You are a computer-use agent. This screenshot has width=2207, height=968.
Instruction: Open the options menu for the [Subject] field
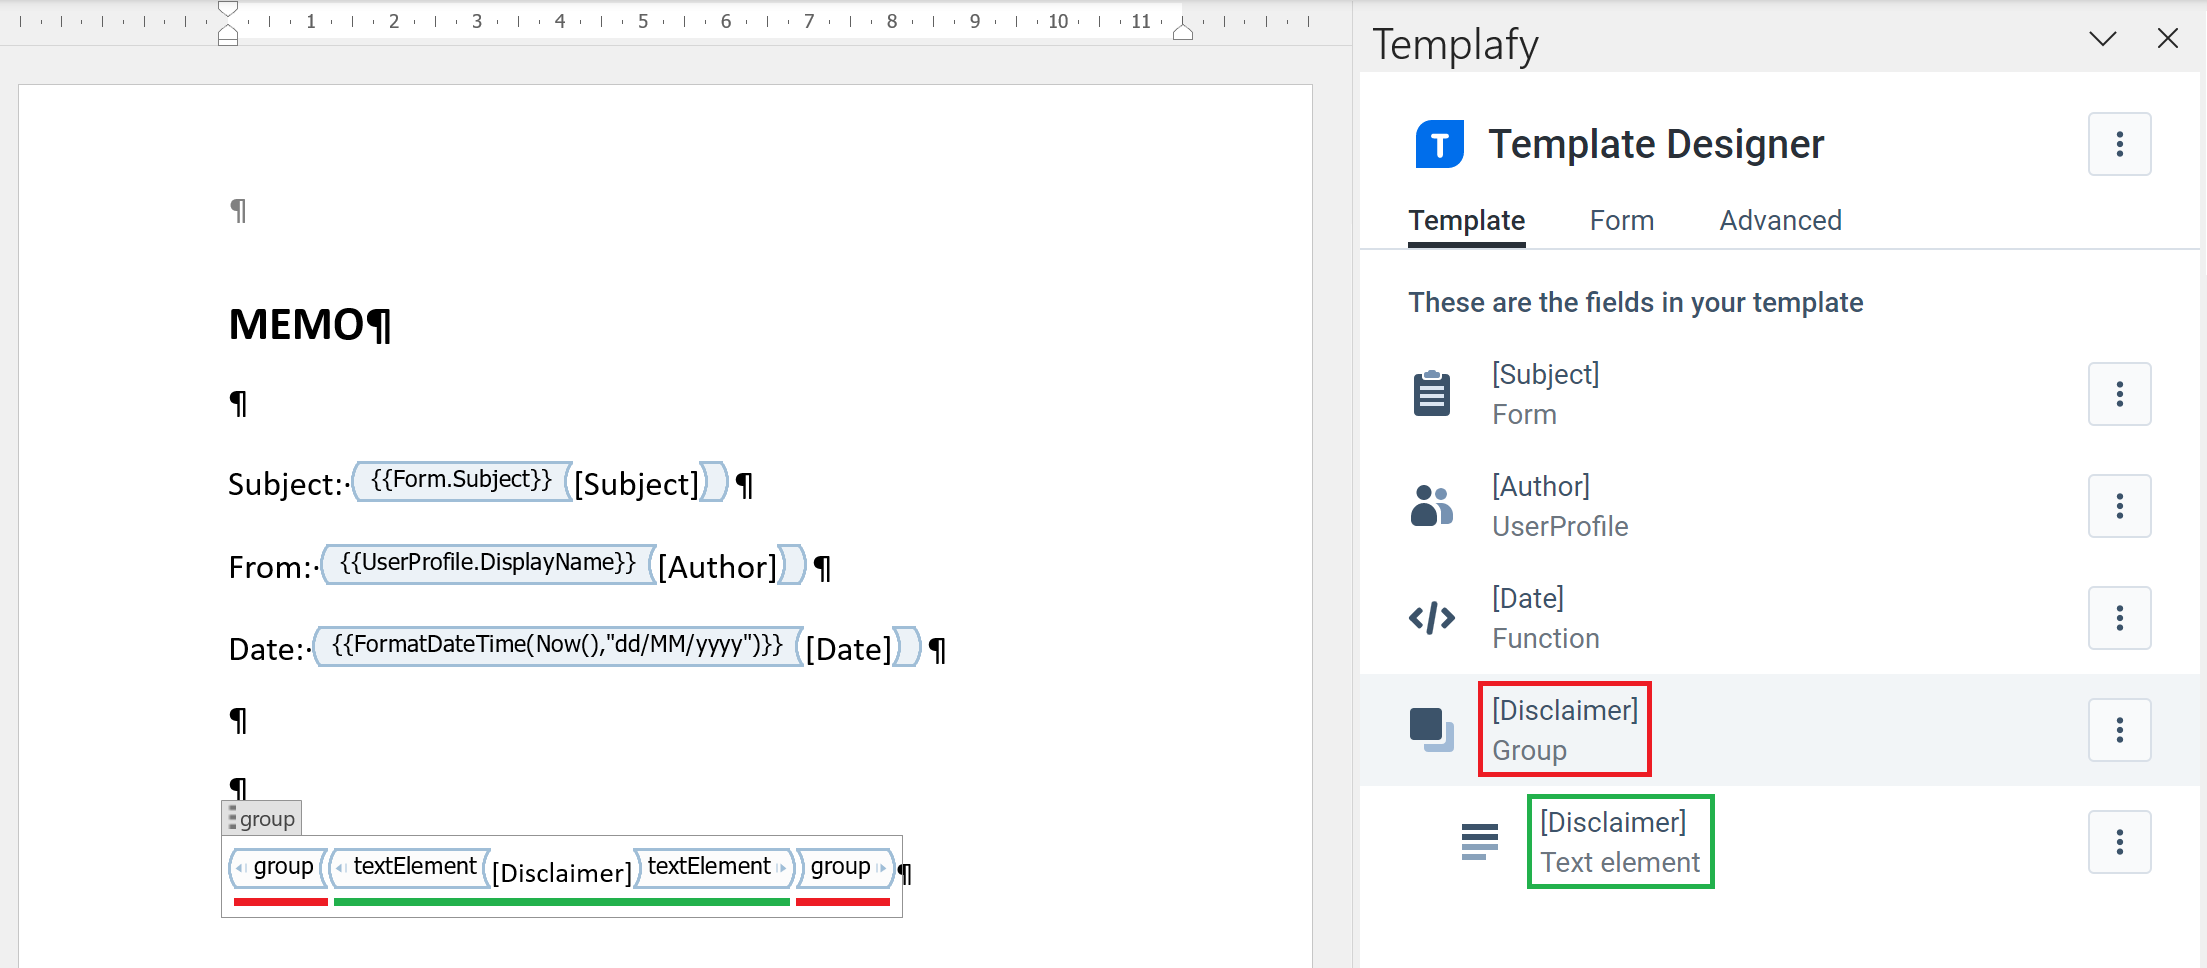2120,393
